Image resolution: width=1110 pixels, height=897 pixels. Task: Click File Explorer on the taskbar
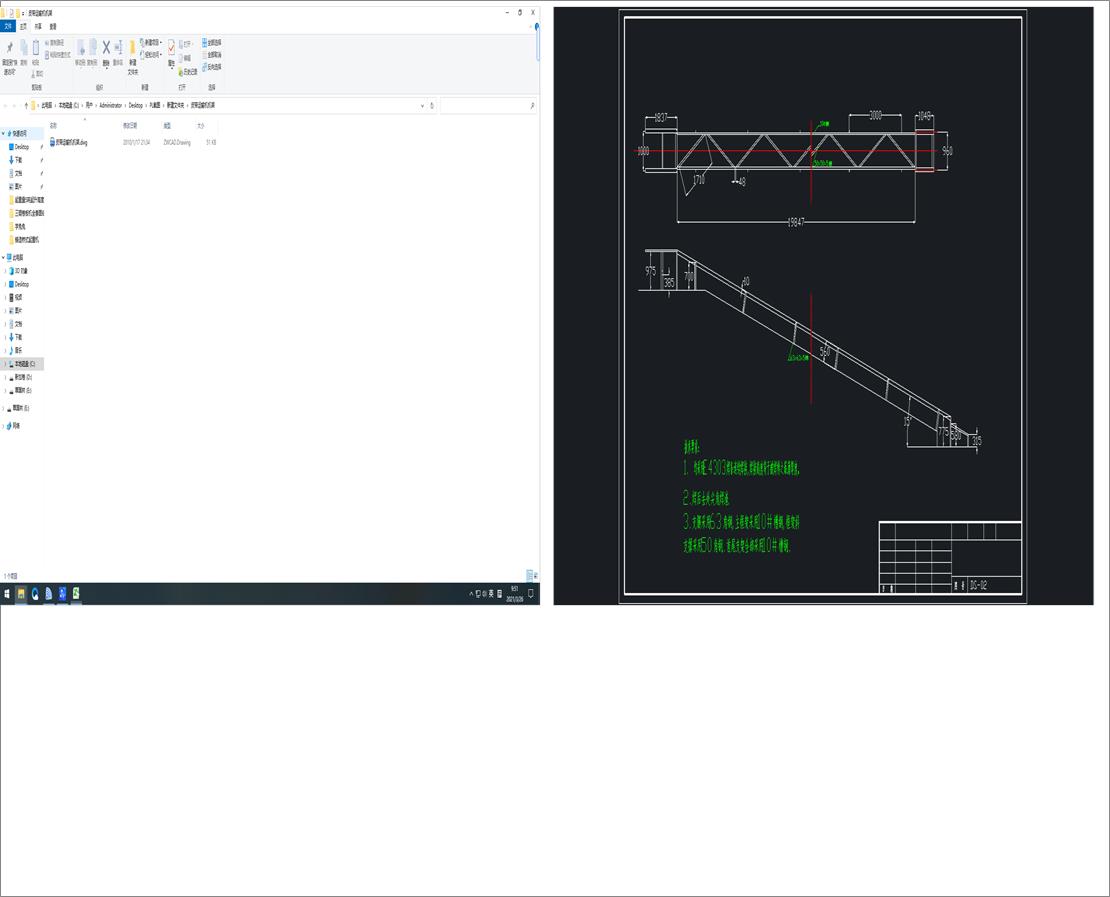(x=21, y=594)
